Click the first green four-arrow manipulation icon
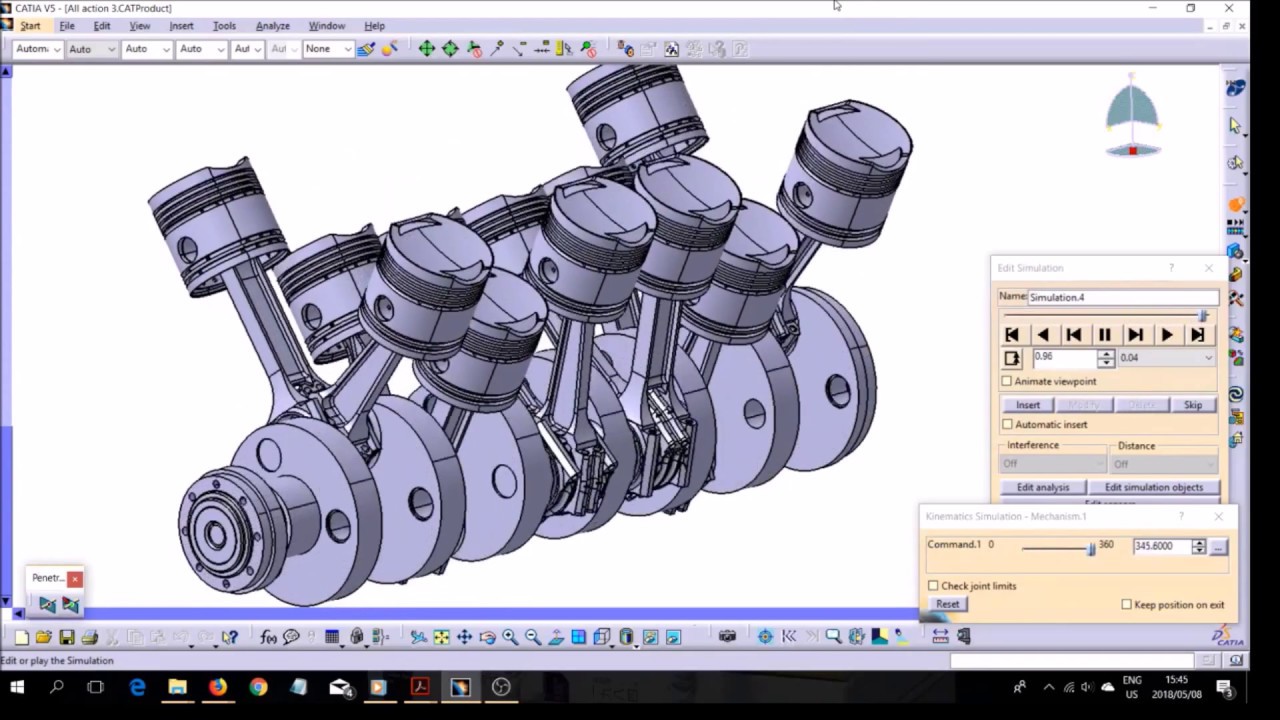 [x=427, y=48]
